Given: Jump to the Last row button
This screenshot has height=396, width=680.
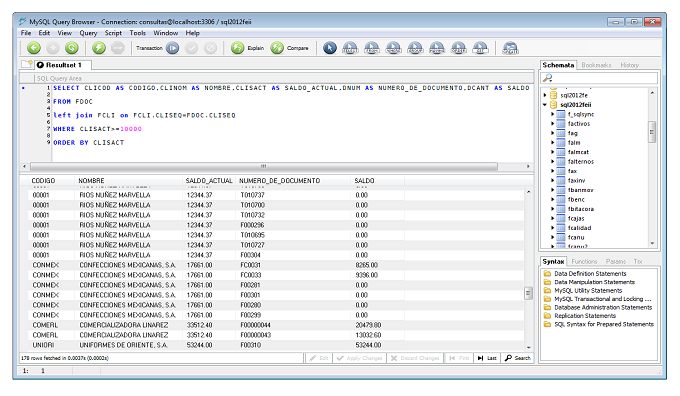Looking at the screenshot, I should (487, 358).
